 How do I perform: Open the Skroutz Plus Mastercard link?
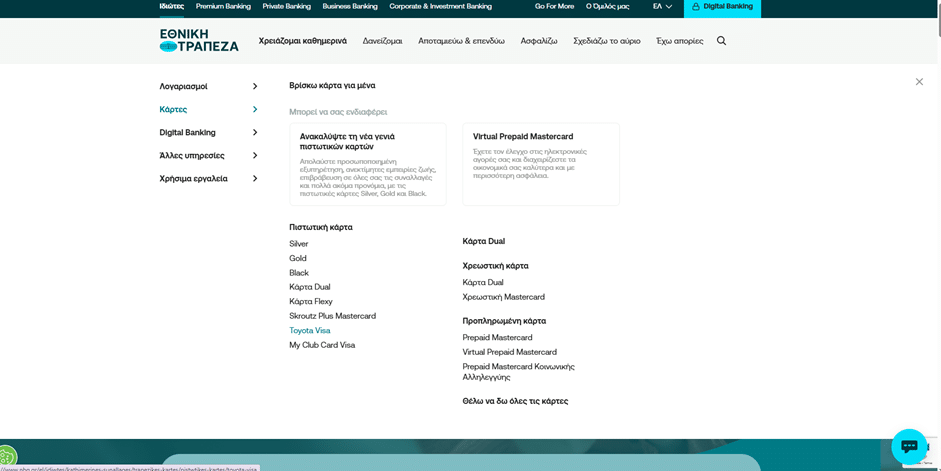332,316
